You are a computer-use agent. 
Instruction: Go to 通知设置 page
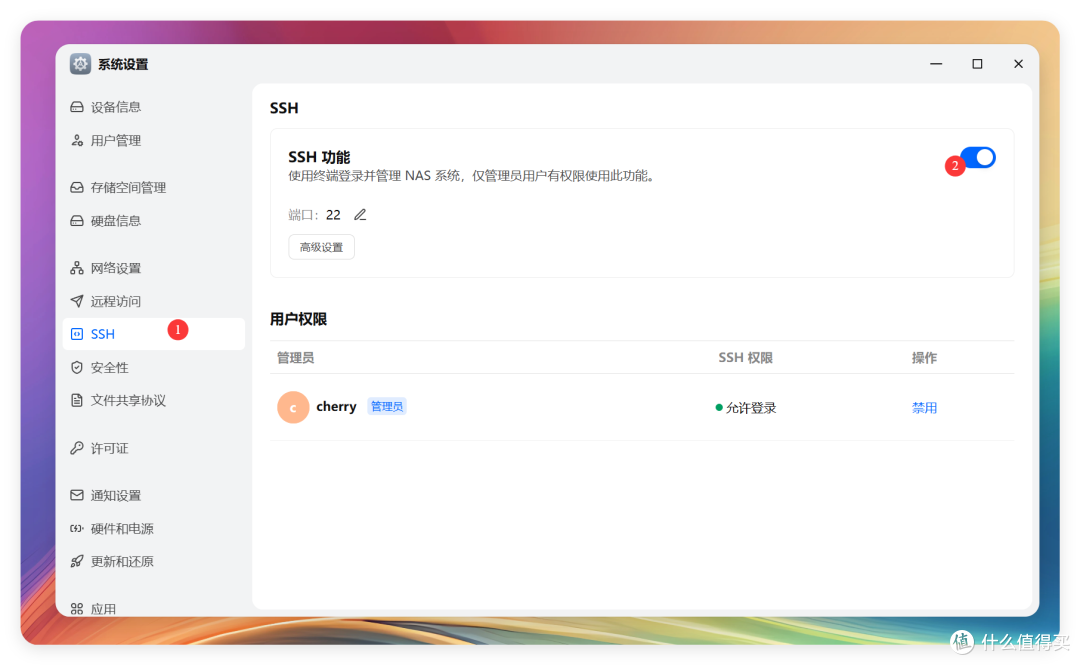154,495
